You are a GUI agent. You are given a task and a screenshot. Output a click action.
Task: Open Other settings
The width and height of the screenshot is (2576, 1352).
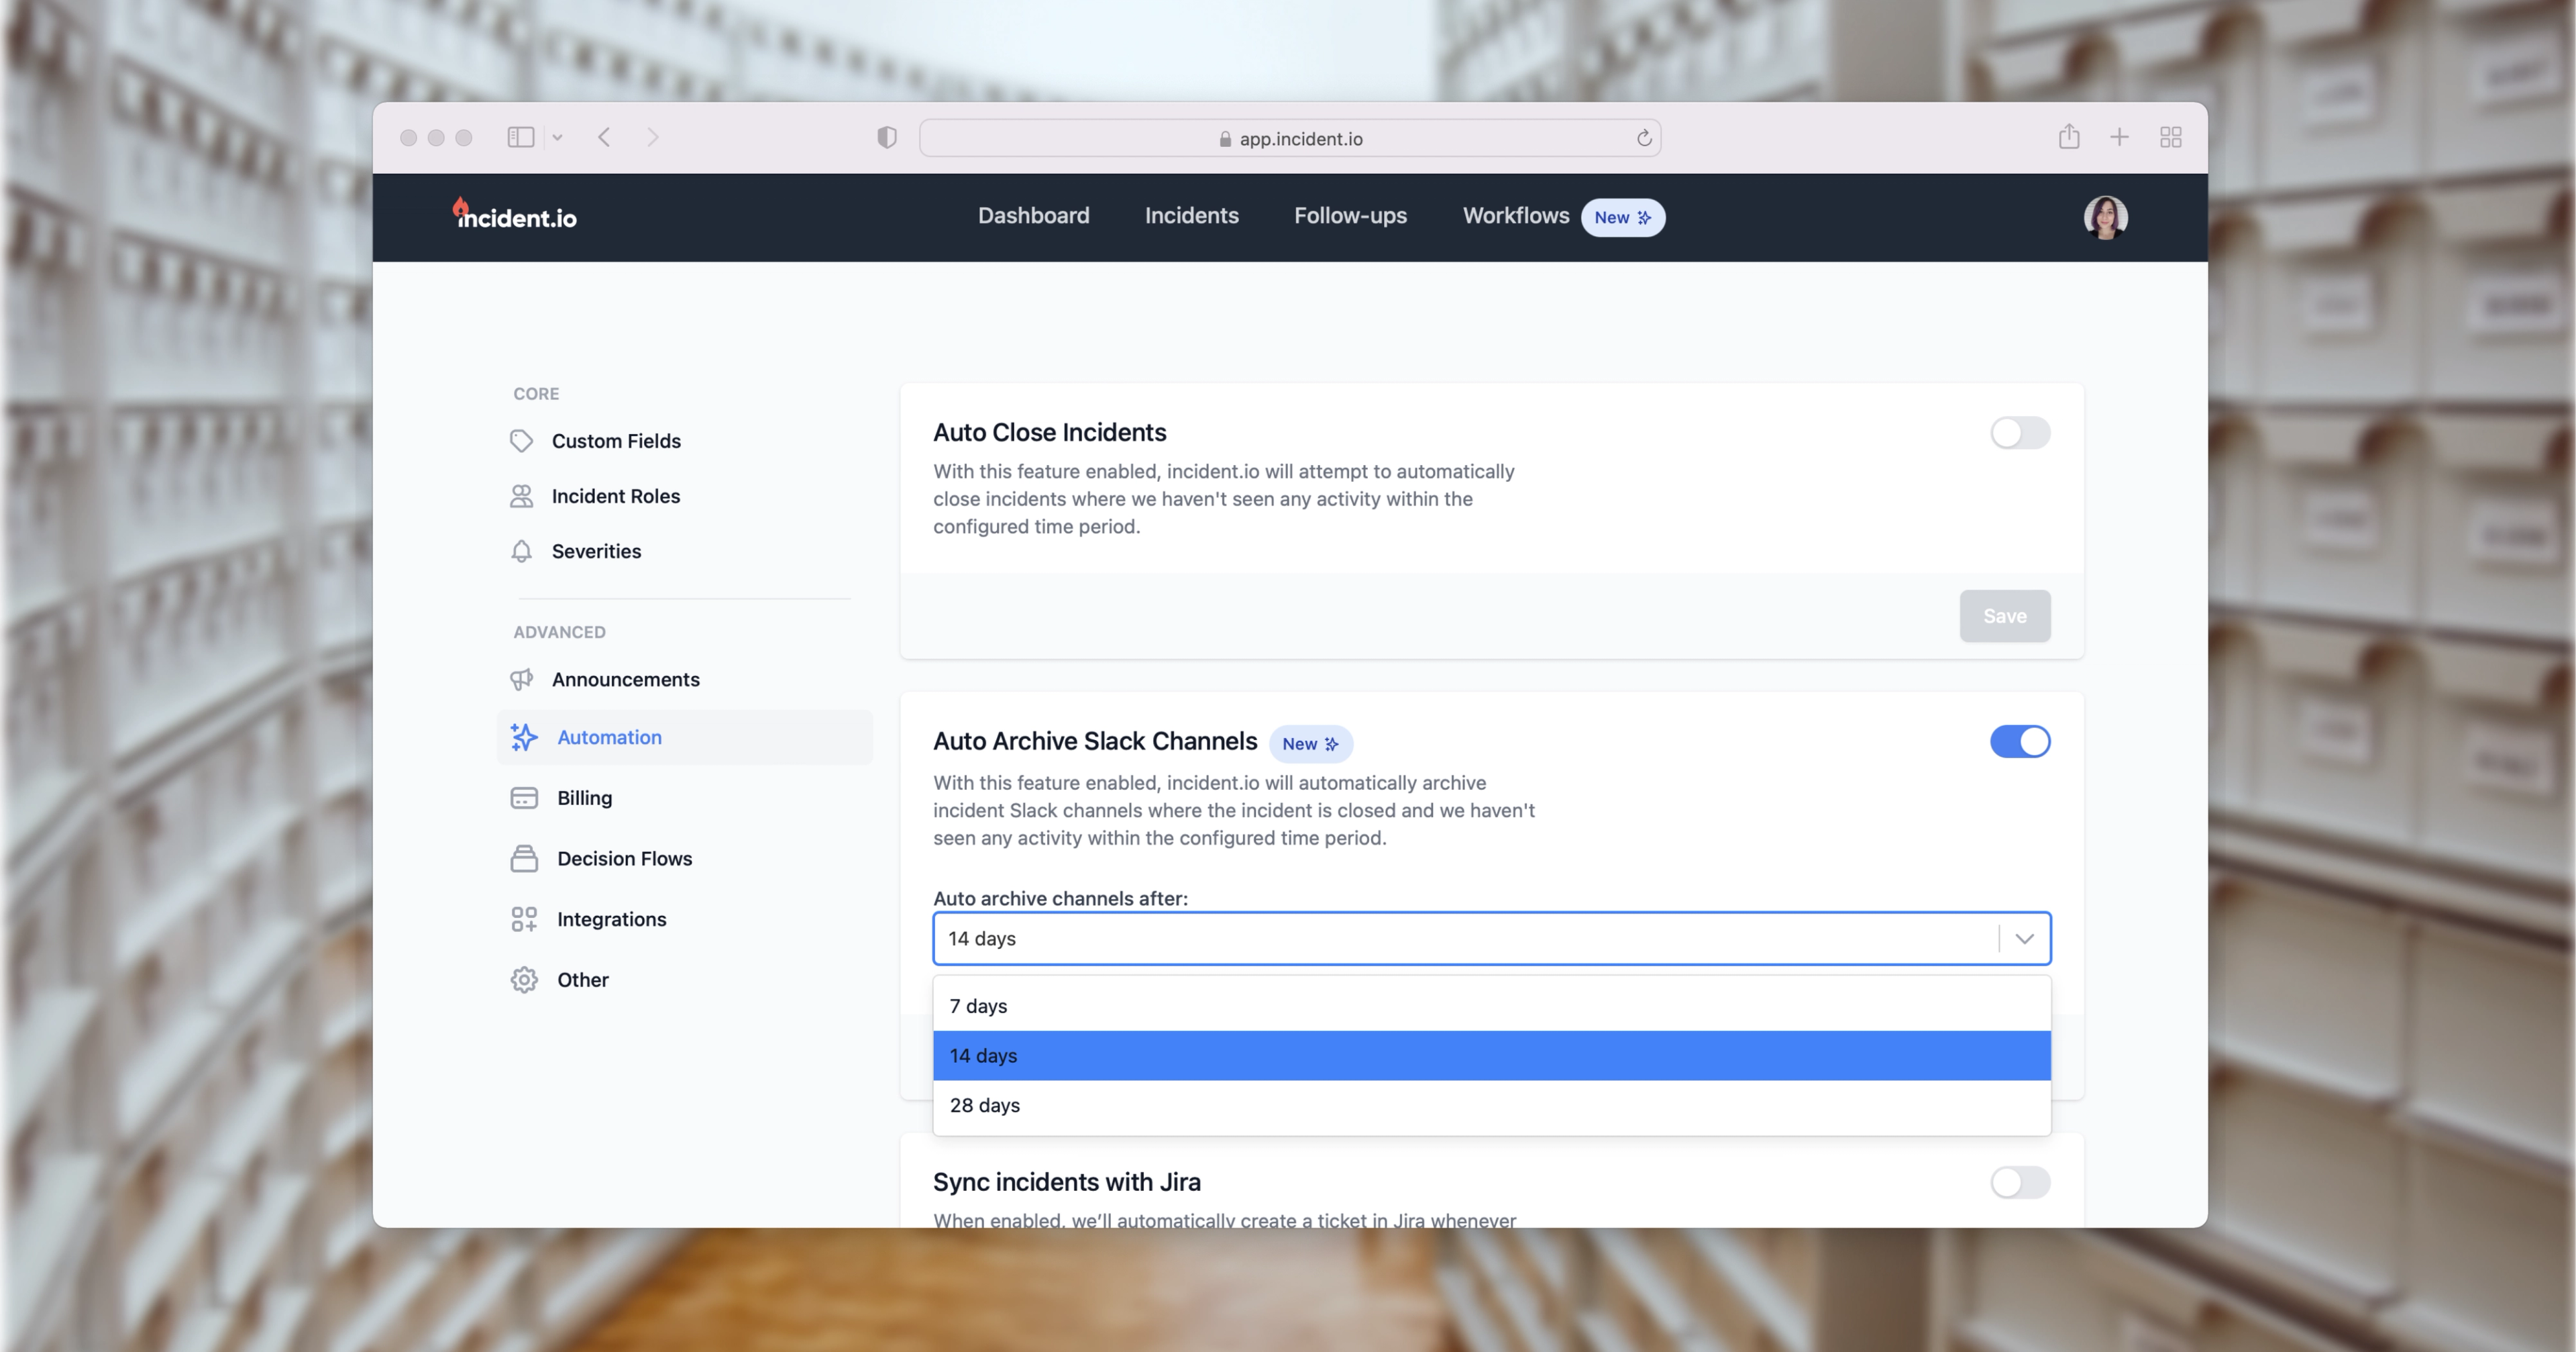coord(582,980)
